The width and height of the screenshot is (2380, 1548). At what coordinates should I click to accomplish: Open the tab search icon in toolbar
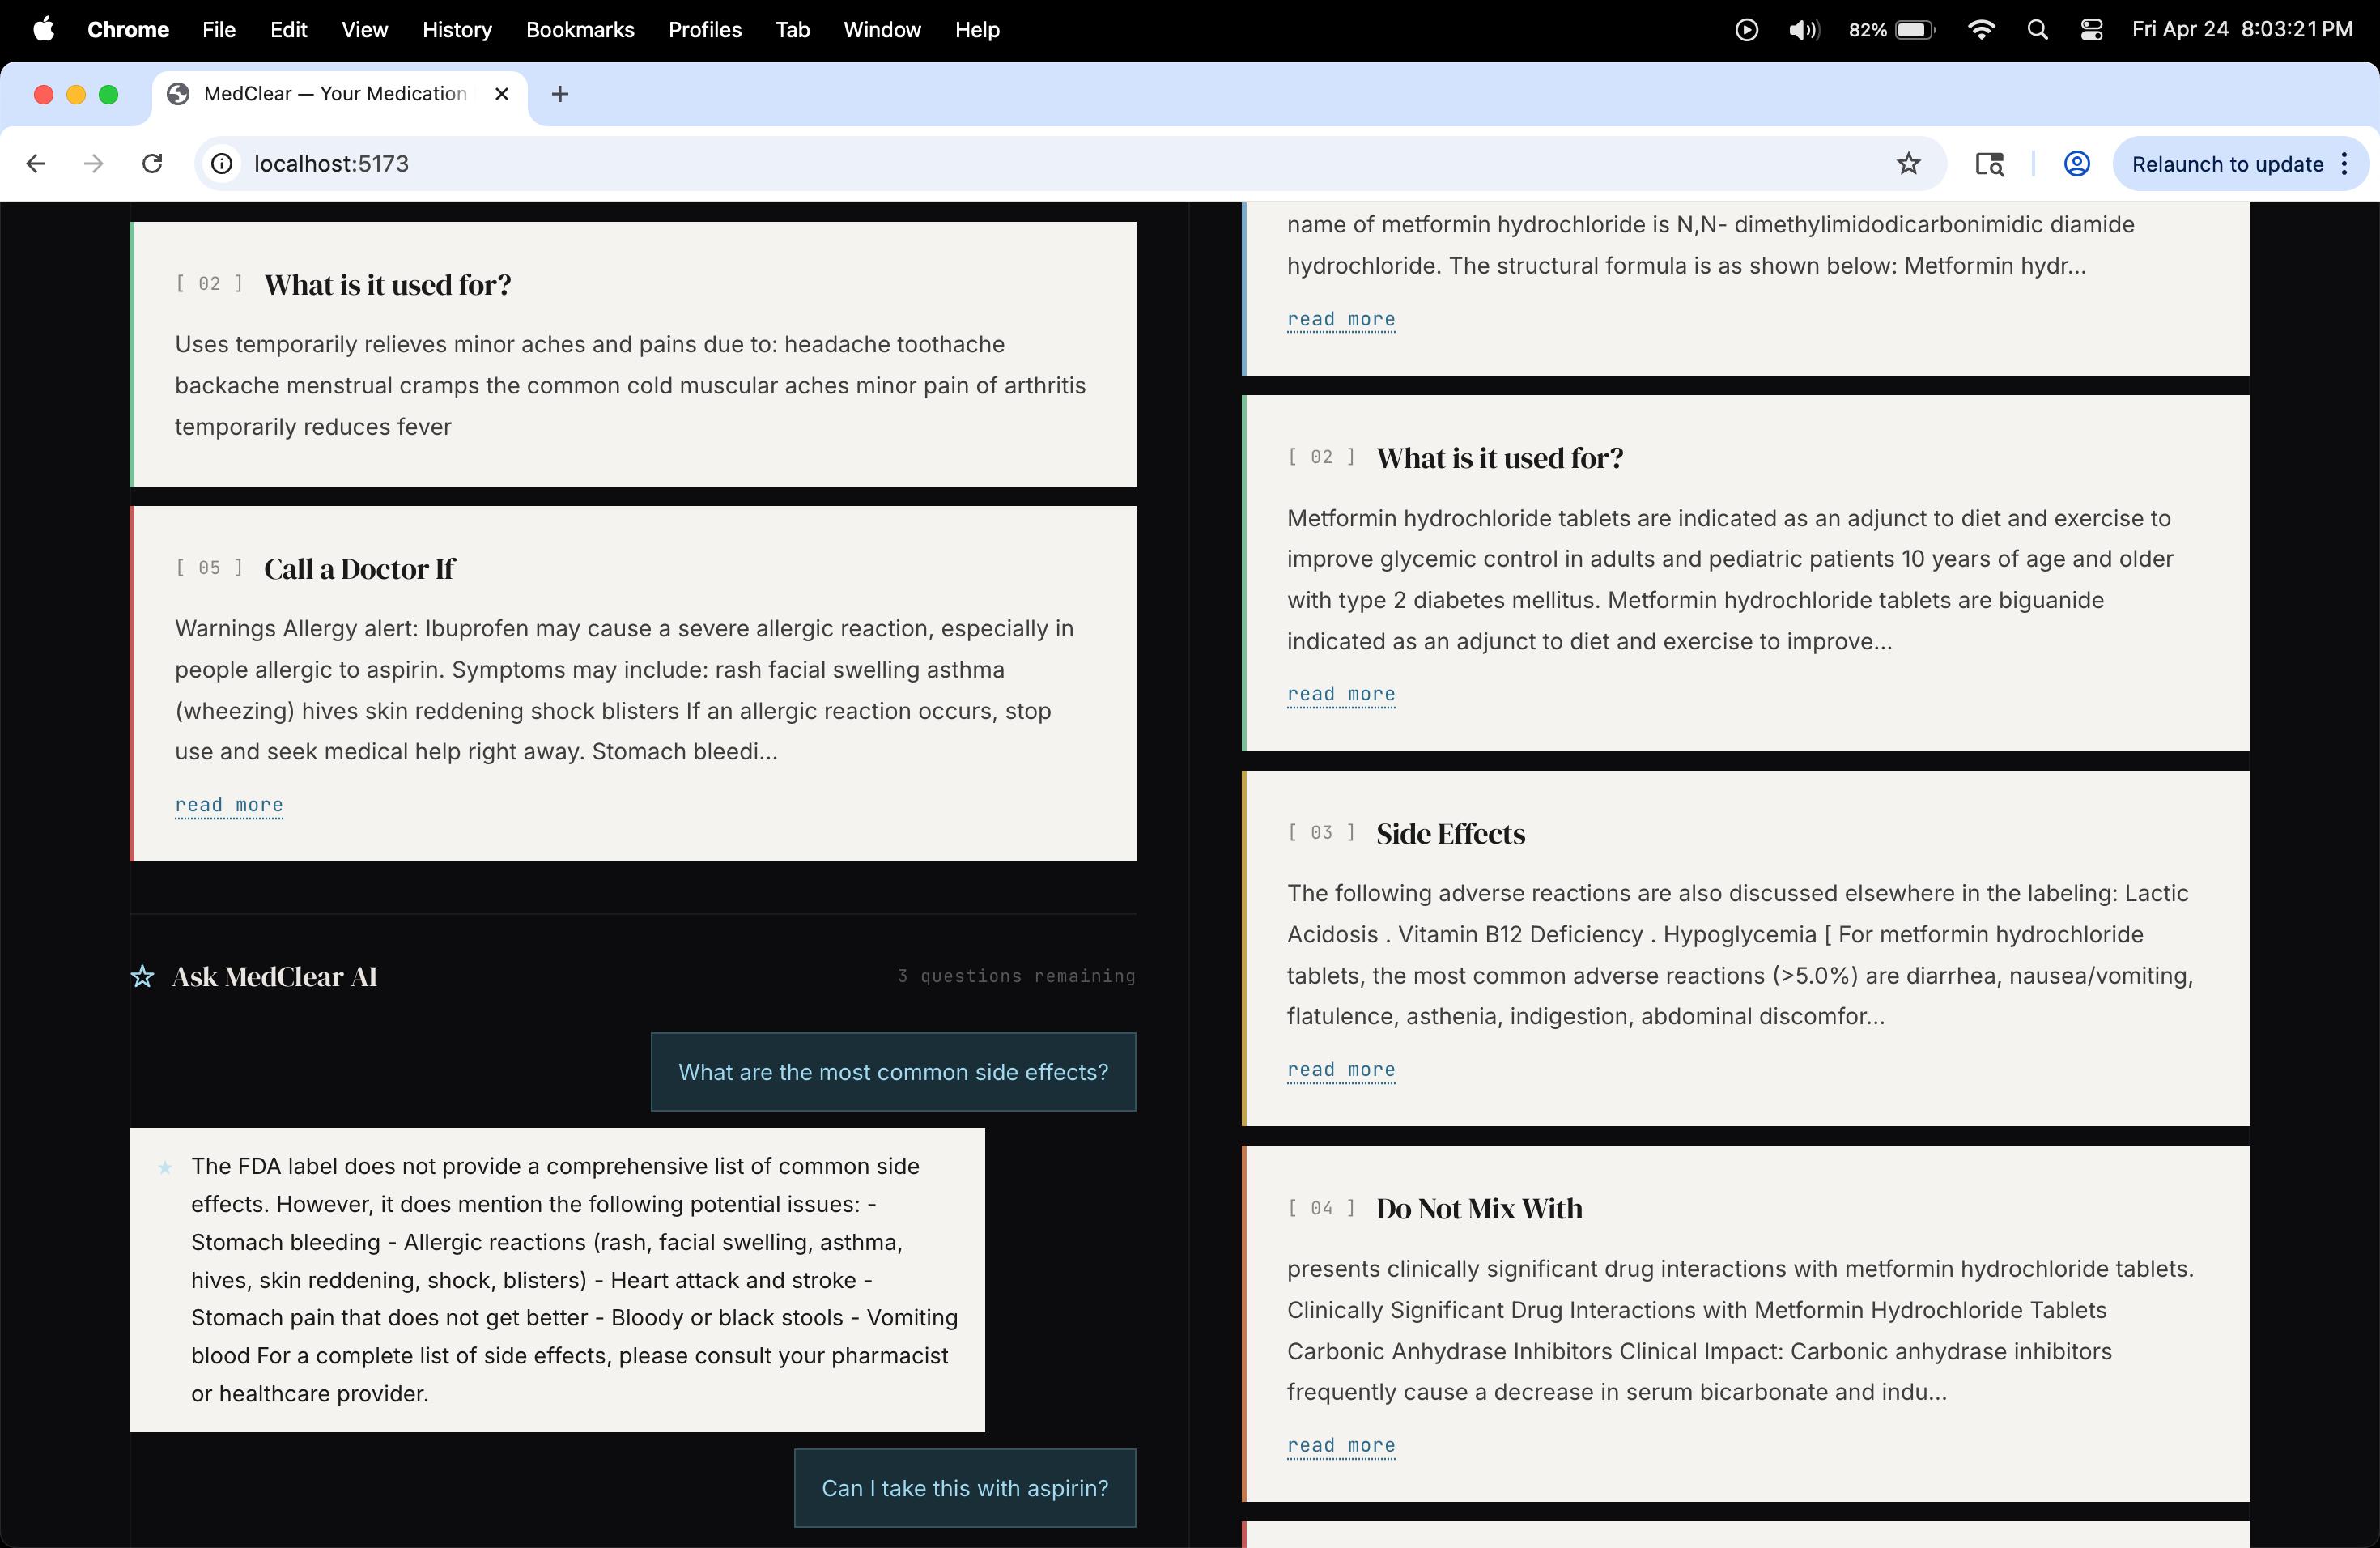click(1989, 164)
